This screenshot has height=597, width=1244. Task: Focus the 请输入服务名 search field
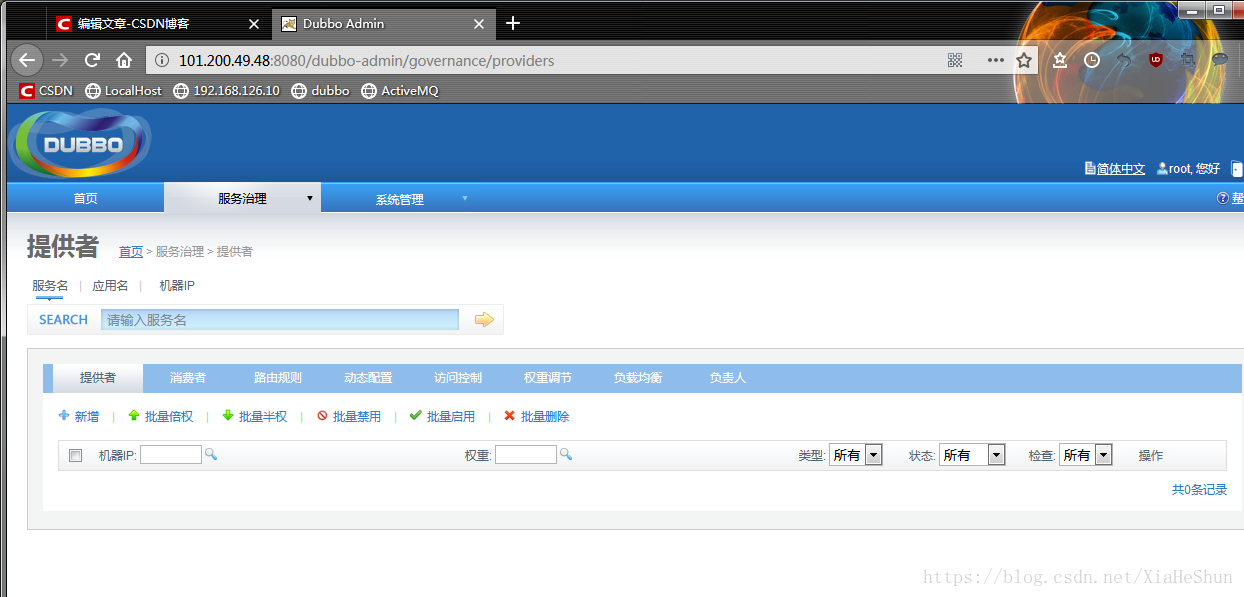(280, 320)
